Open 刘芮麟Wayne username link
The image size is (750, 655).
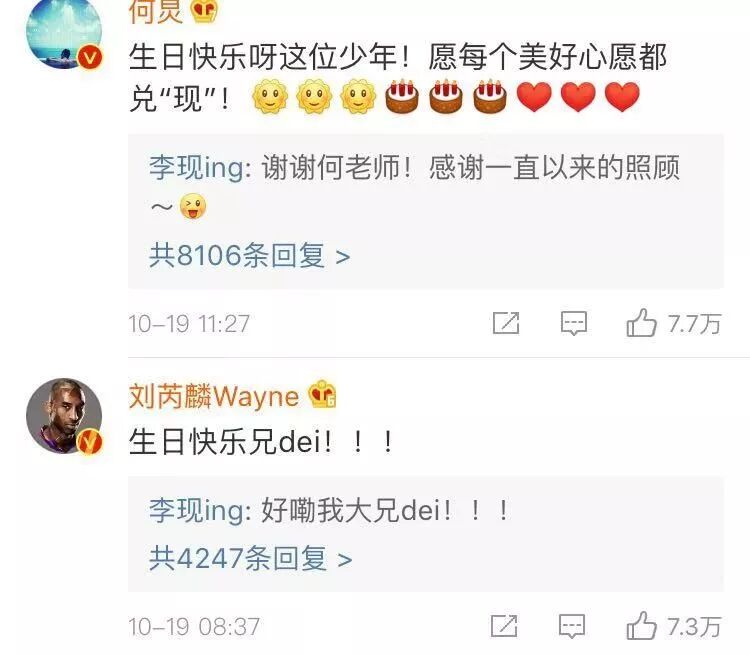pyautogui.click(x=214, y=396)
